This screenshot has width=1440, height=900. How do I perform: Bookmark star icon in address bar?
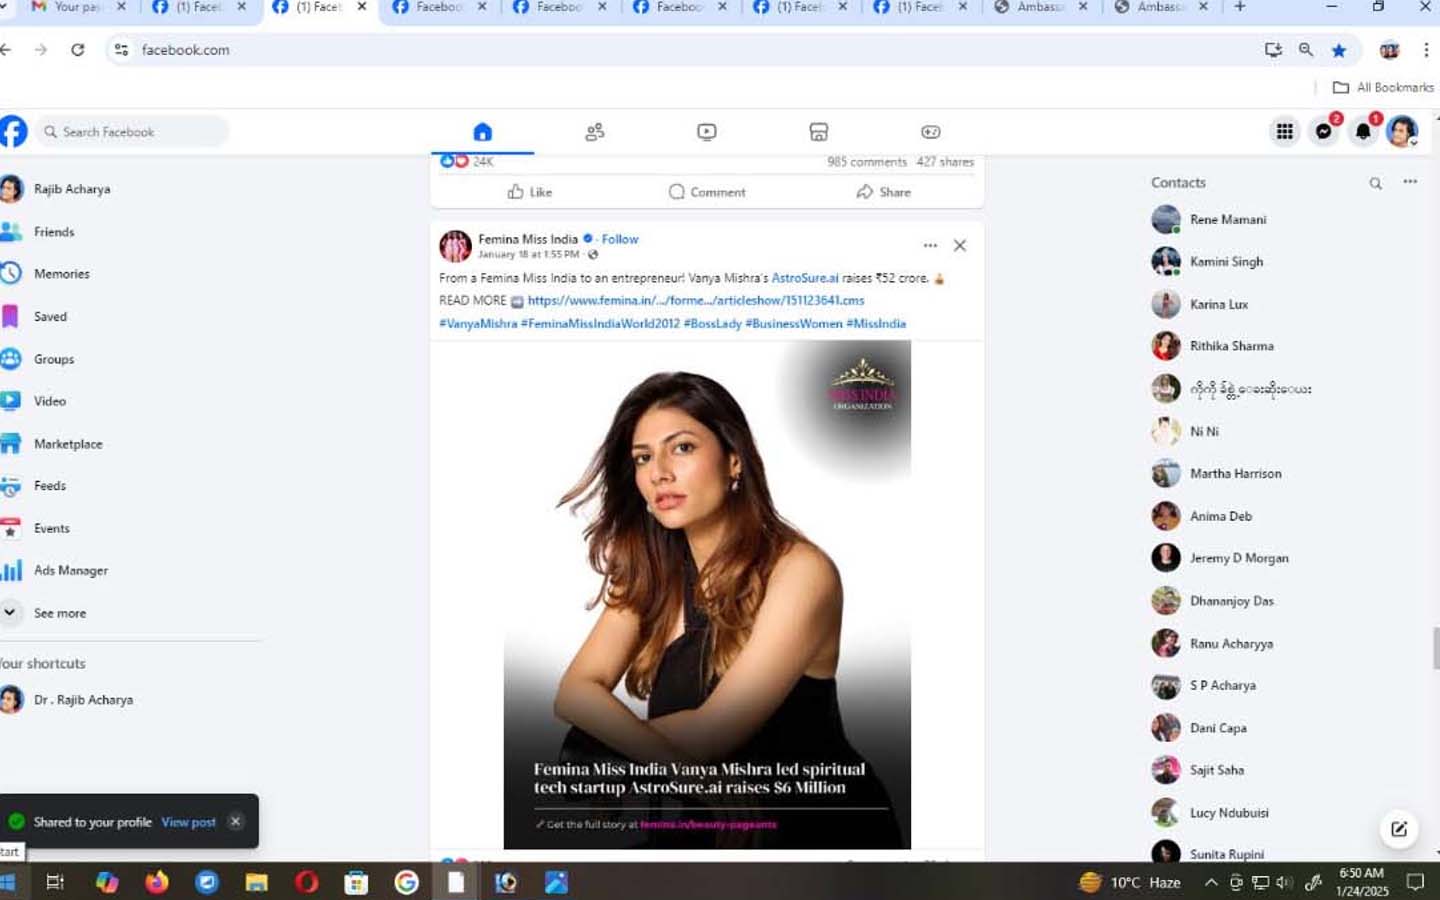pyautogui.click(x=1339, y=50)
